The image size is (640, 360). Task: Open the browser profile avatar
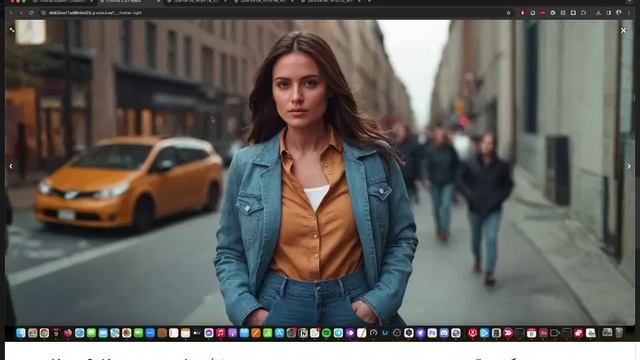pos(619,13)
